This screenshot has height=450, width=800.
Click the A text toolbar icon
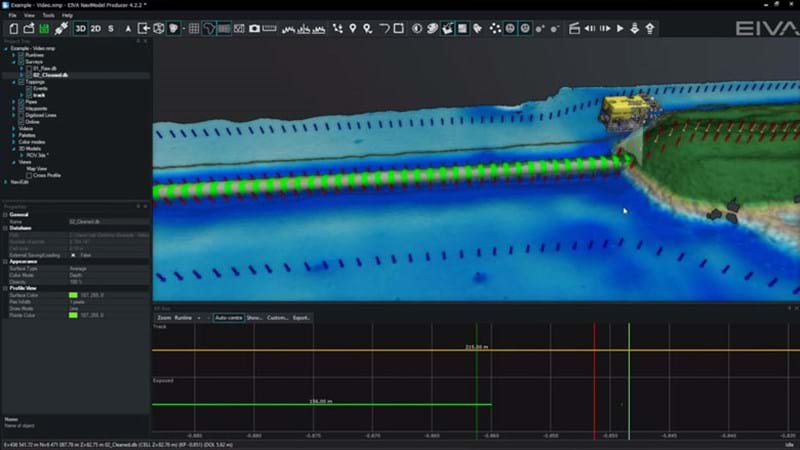click(x=128, y=29)
